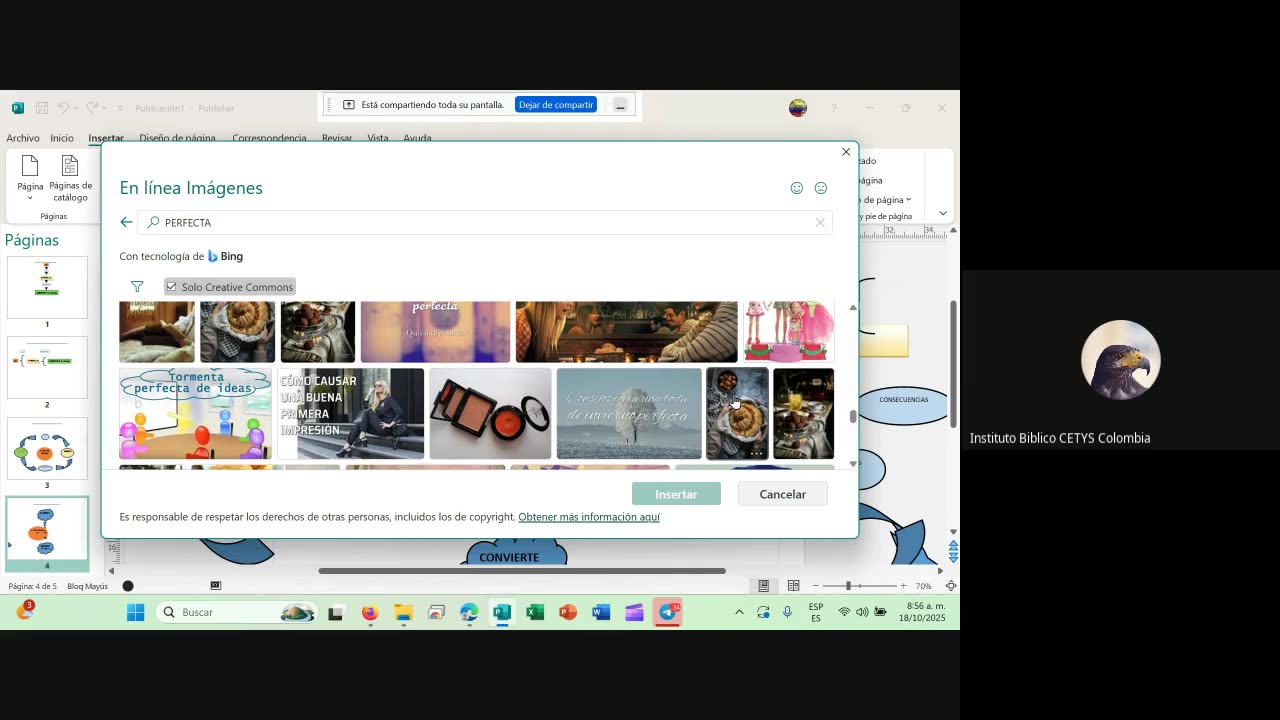Screen dimensions: 1280x720
Task: Zoom out with the minus button
Action: [x=816, y=586]
